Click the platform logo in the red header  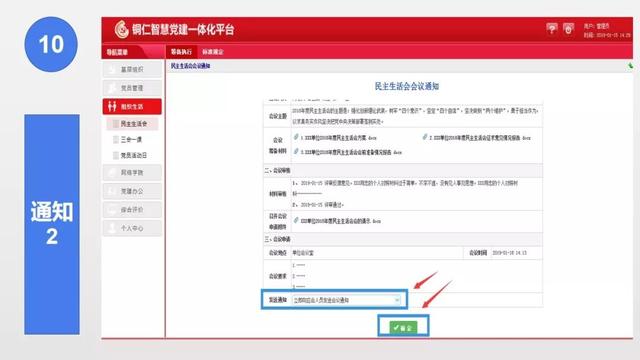[122, 29]
